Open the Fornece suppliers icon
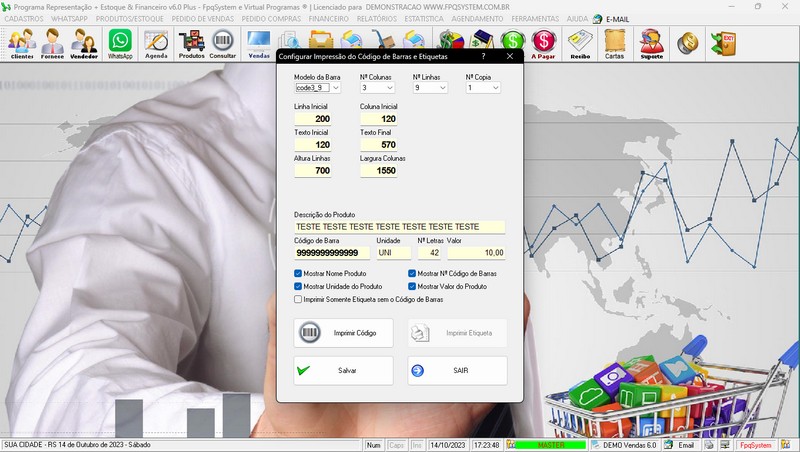The height and width of the screenshot is (452, 800). pyautogui.click(x=53, y=44)
